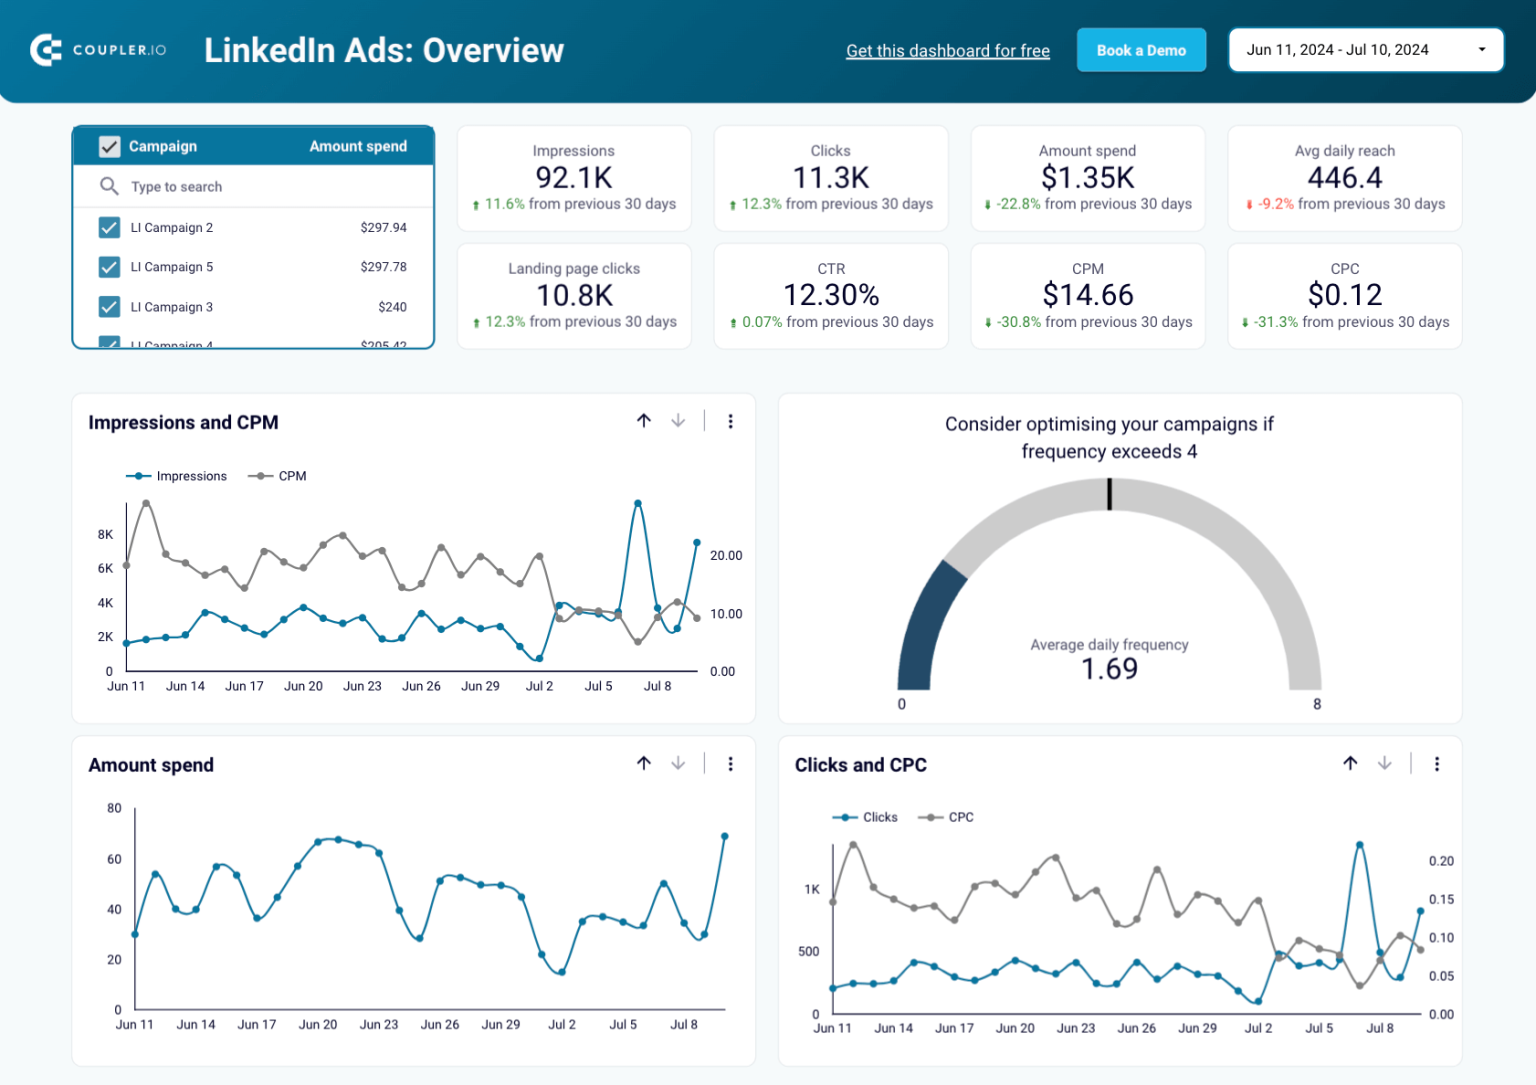Uncheck LI Campaign 5 in the campaign list
The width and height of the screenshot is (1536, 1085).
click(x=109, y=267)
